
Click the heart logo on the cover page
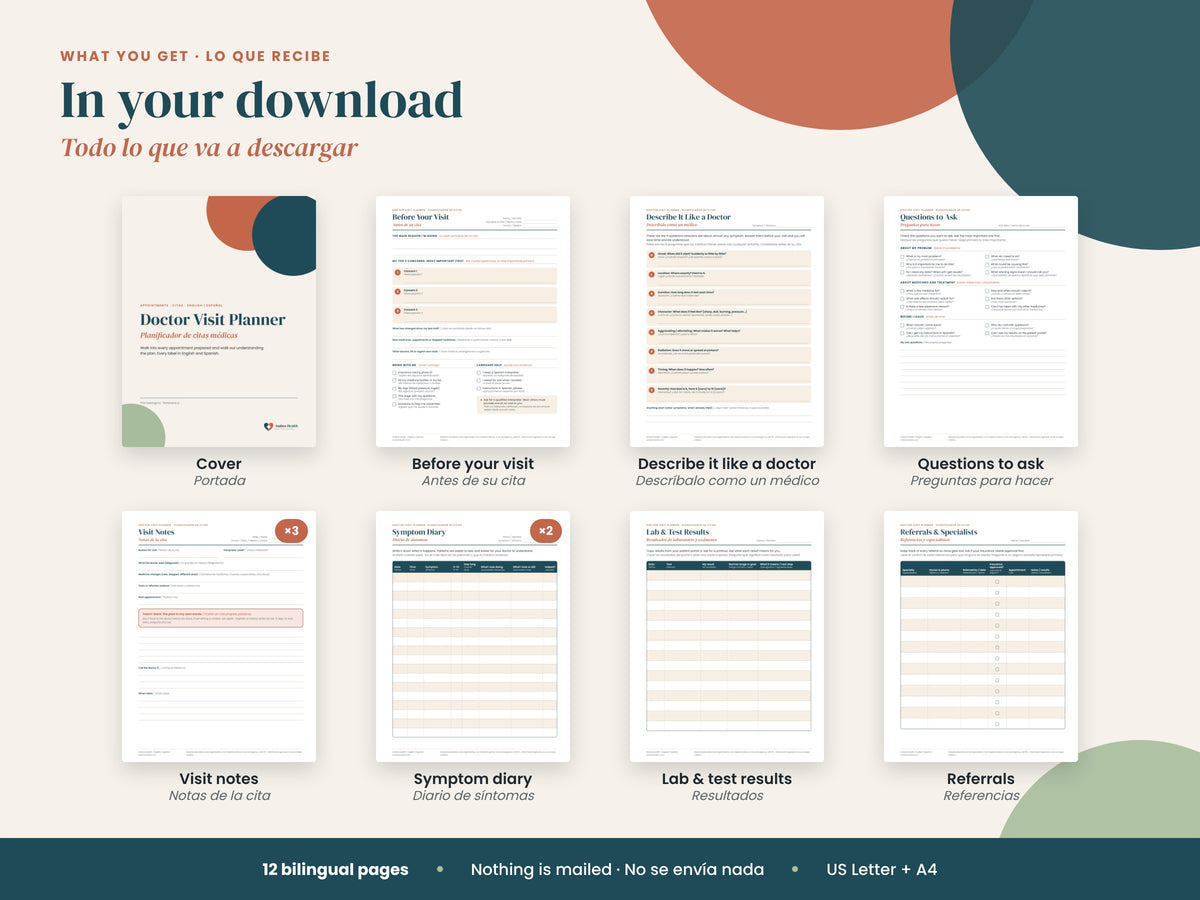click(x=268, y=426)
